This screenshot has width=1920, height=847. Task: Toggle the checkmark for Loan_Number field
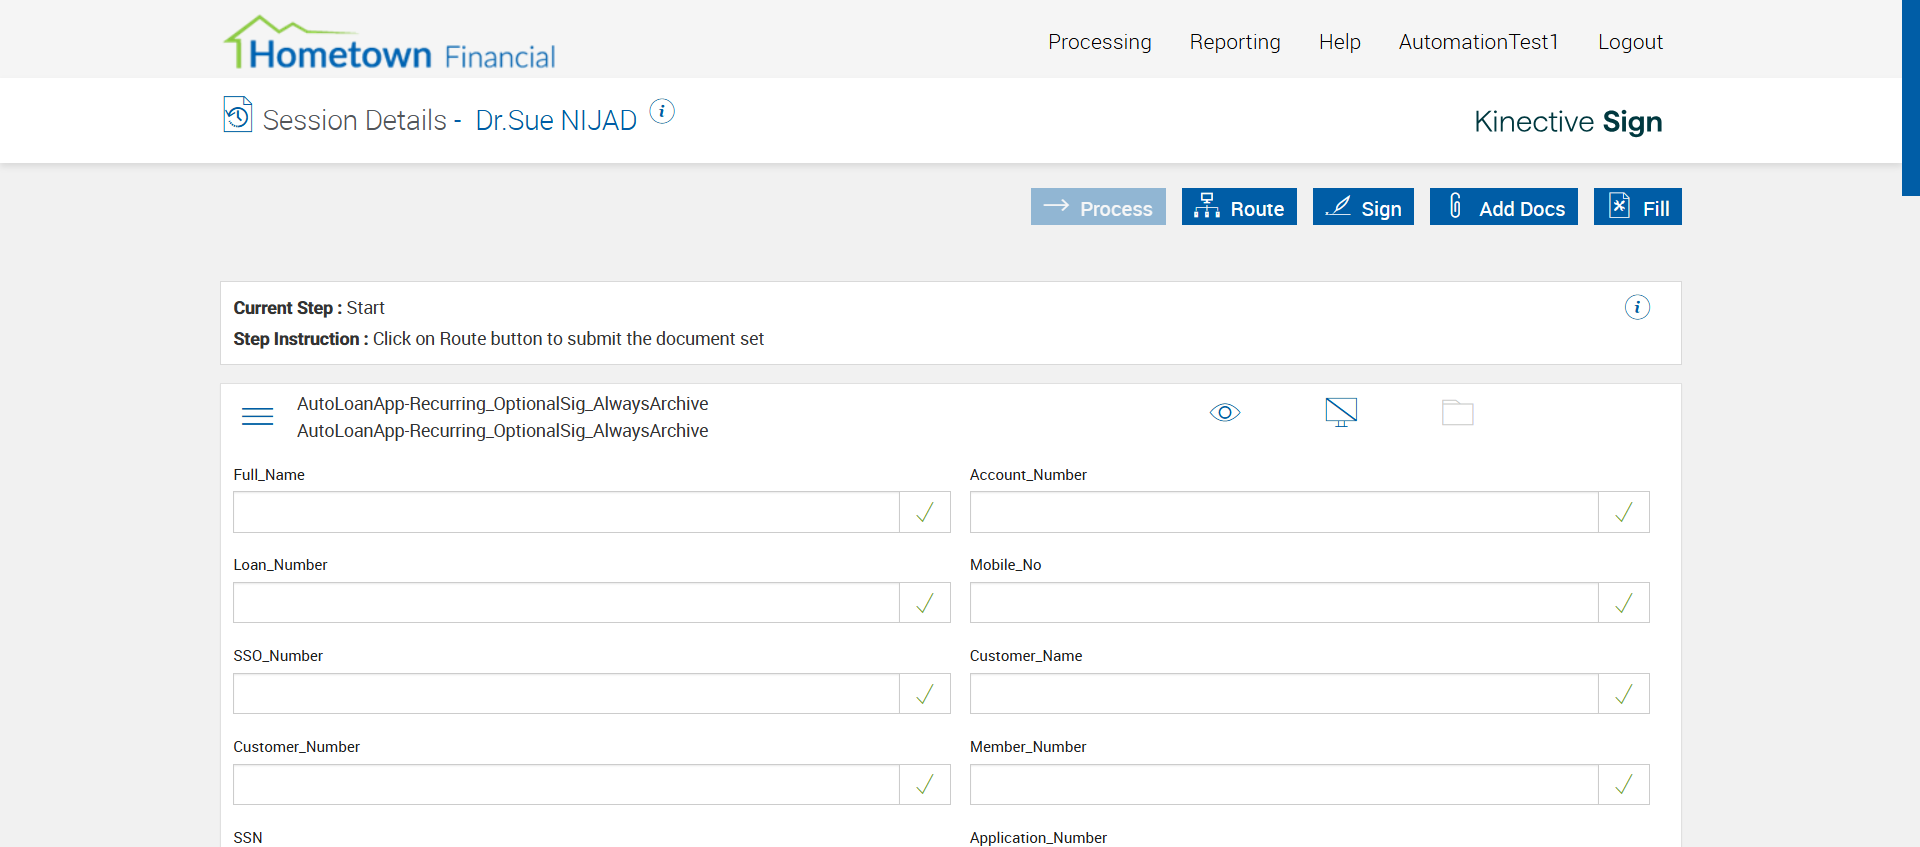pyautogui.click(x=925, y=603)
